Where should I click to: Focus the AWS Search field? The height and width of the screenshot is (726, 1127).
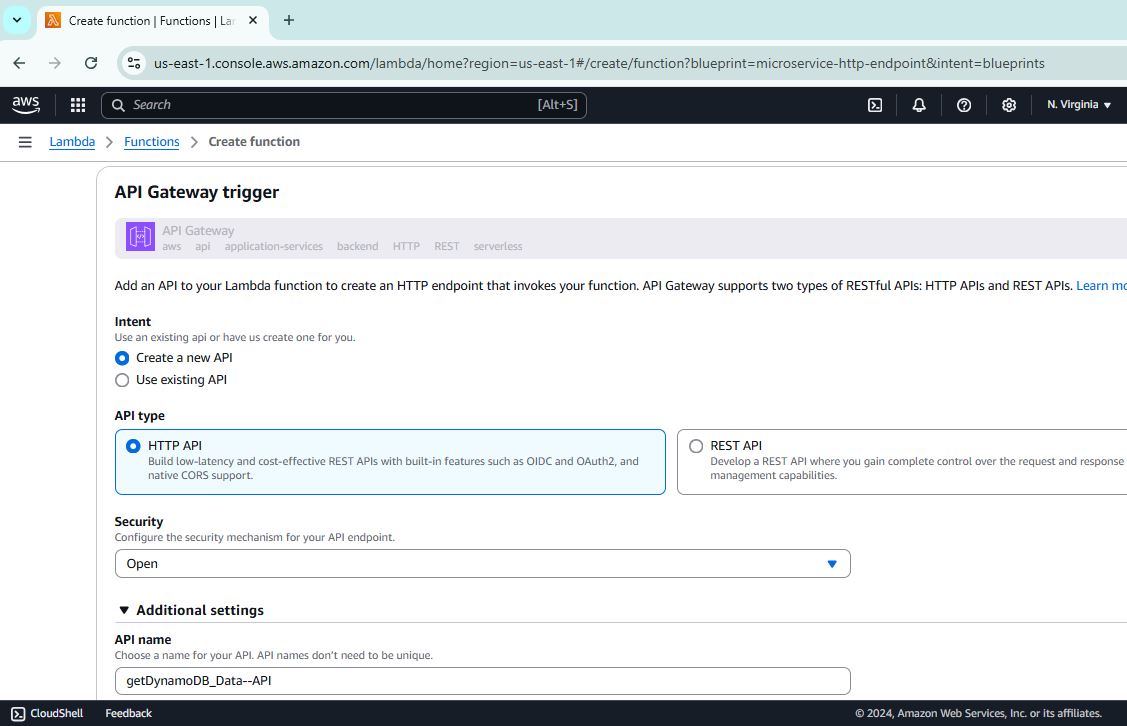click(x=344, y=105)
